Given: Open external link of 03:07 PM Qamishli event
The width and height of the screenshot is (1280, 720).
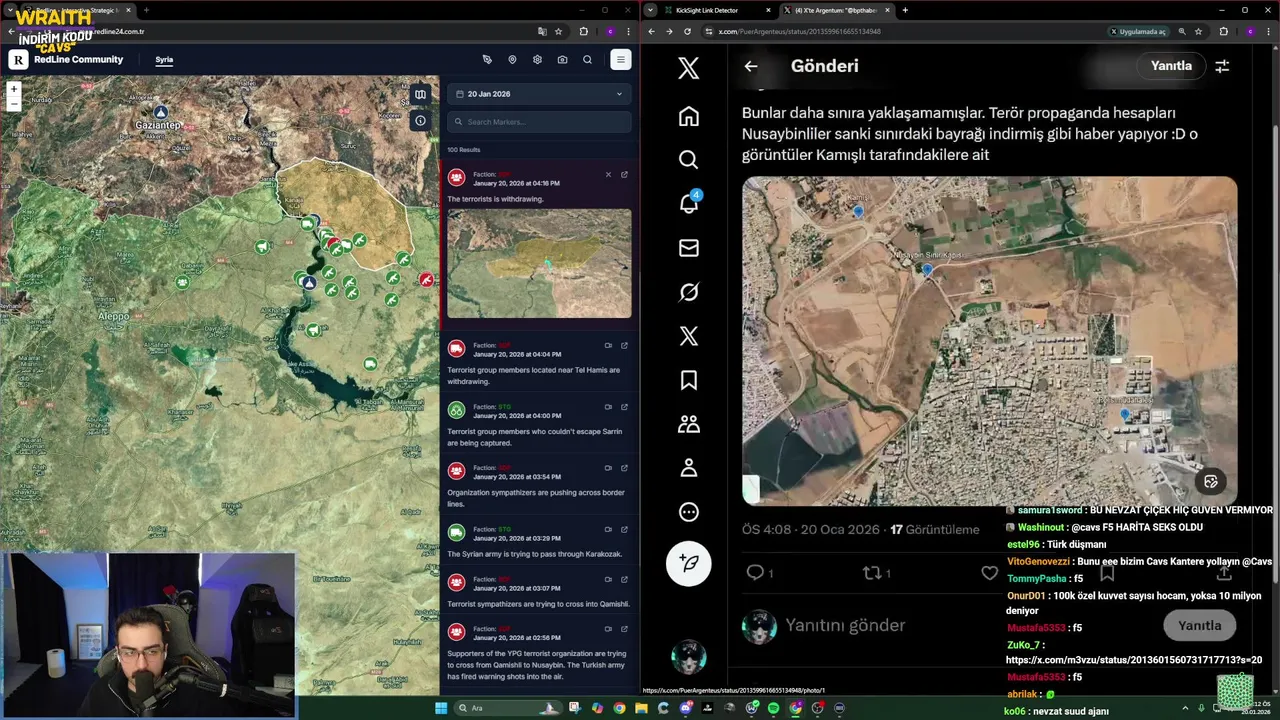Looking at the screenshot, I should click(624, 579).
